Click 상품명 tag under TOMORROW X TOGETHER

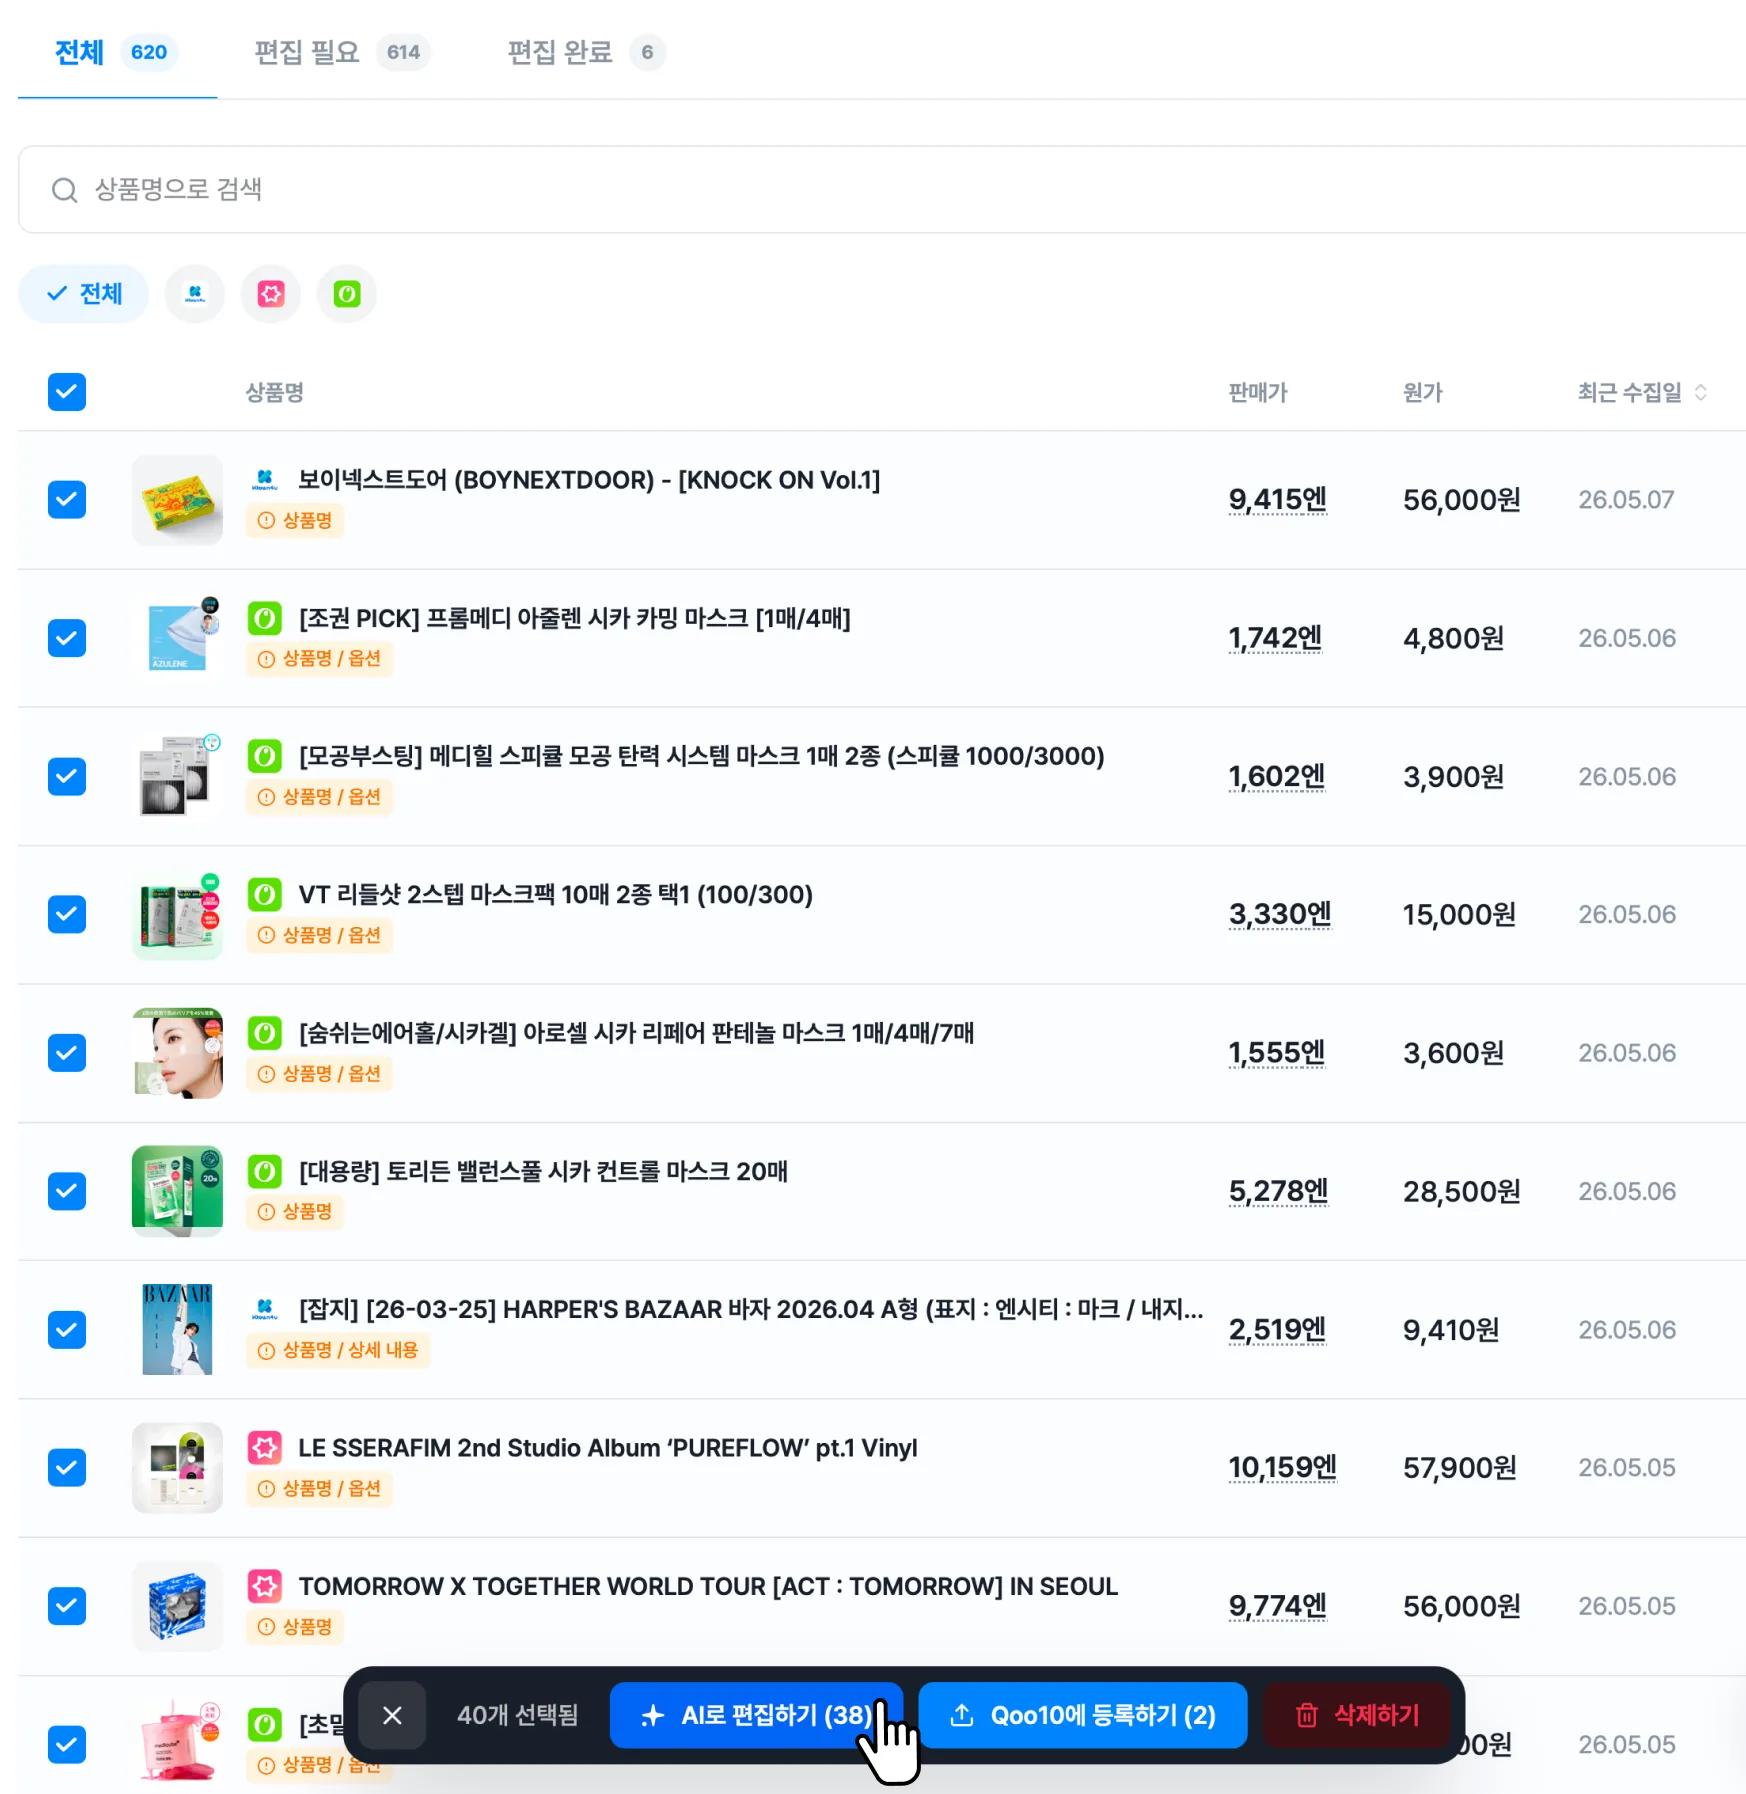coord(295,1627)
